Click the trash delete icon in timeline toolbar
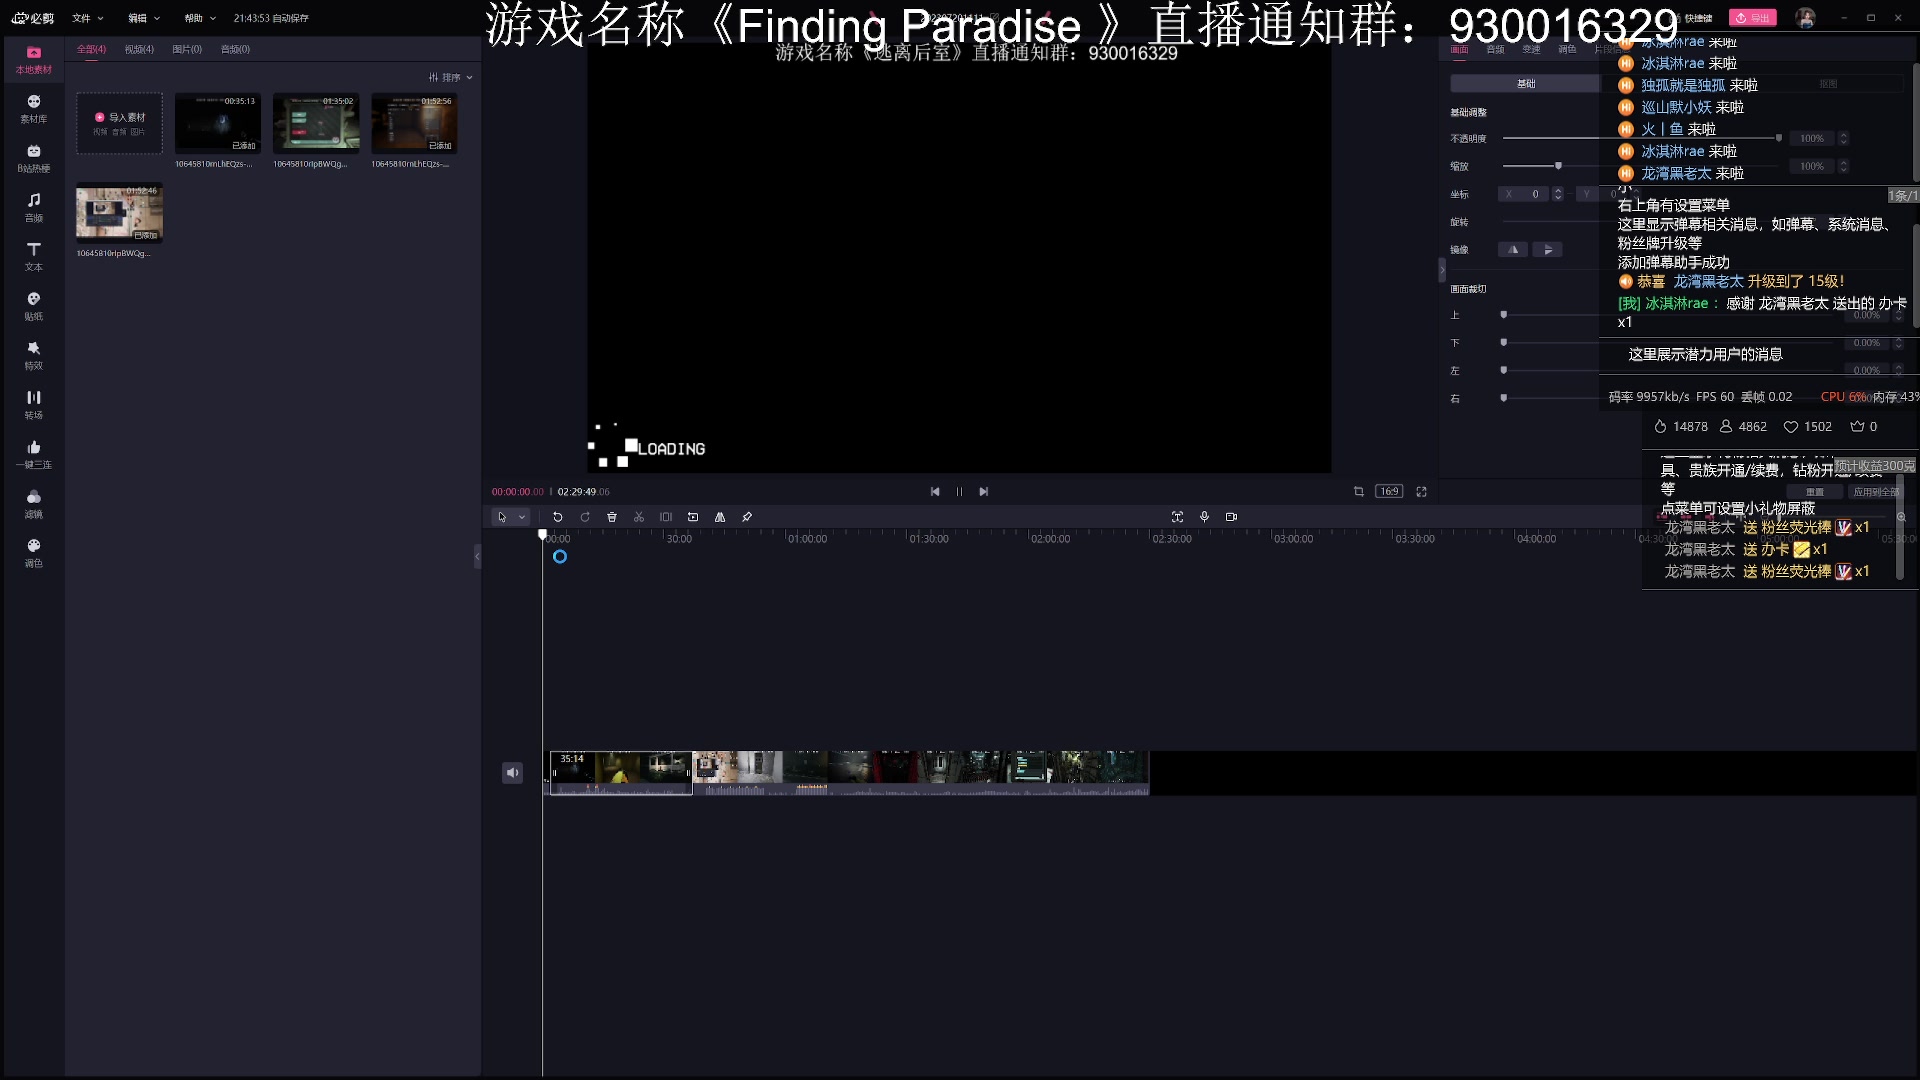Image resolution: width=1920 pixels, height=1080 pixels. point(612,517)
